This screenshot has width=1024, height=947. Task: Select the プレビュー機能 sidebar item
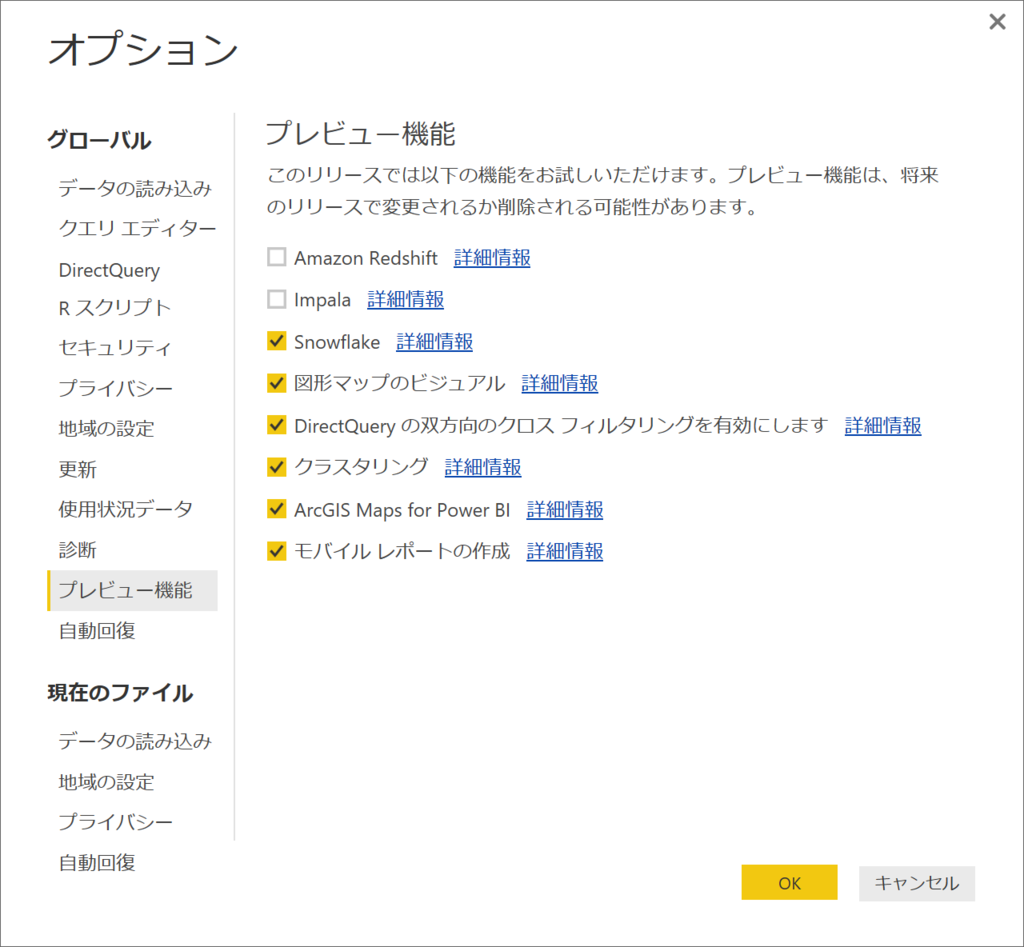click(x=133, y=590)
